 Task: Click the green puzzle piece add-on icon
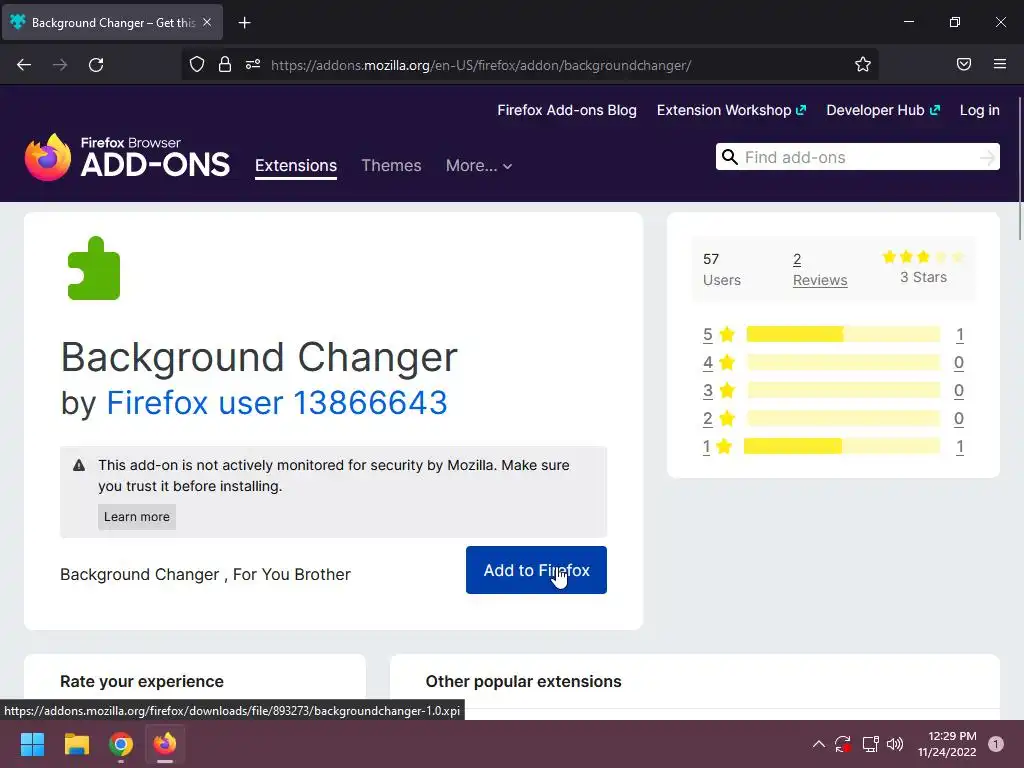(94, 268)
